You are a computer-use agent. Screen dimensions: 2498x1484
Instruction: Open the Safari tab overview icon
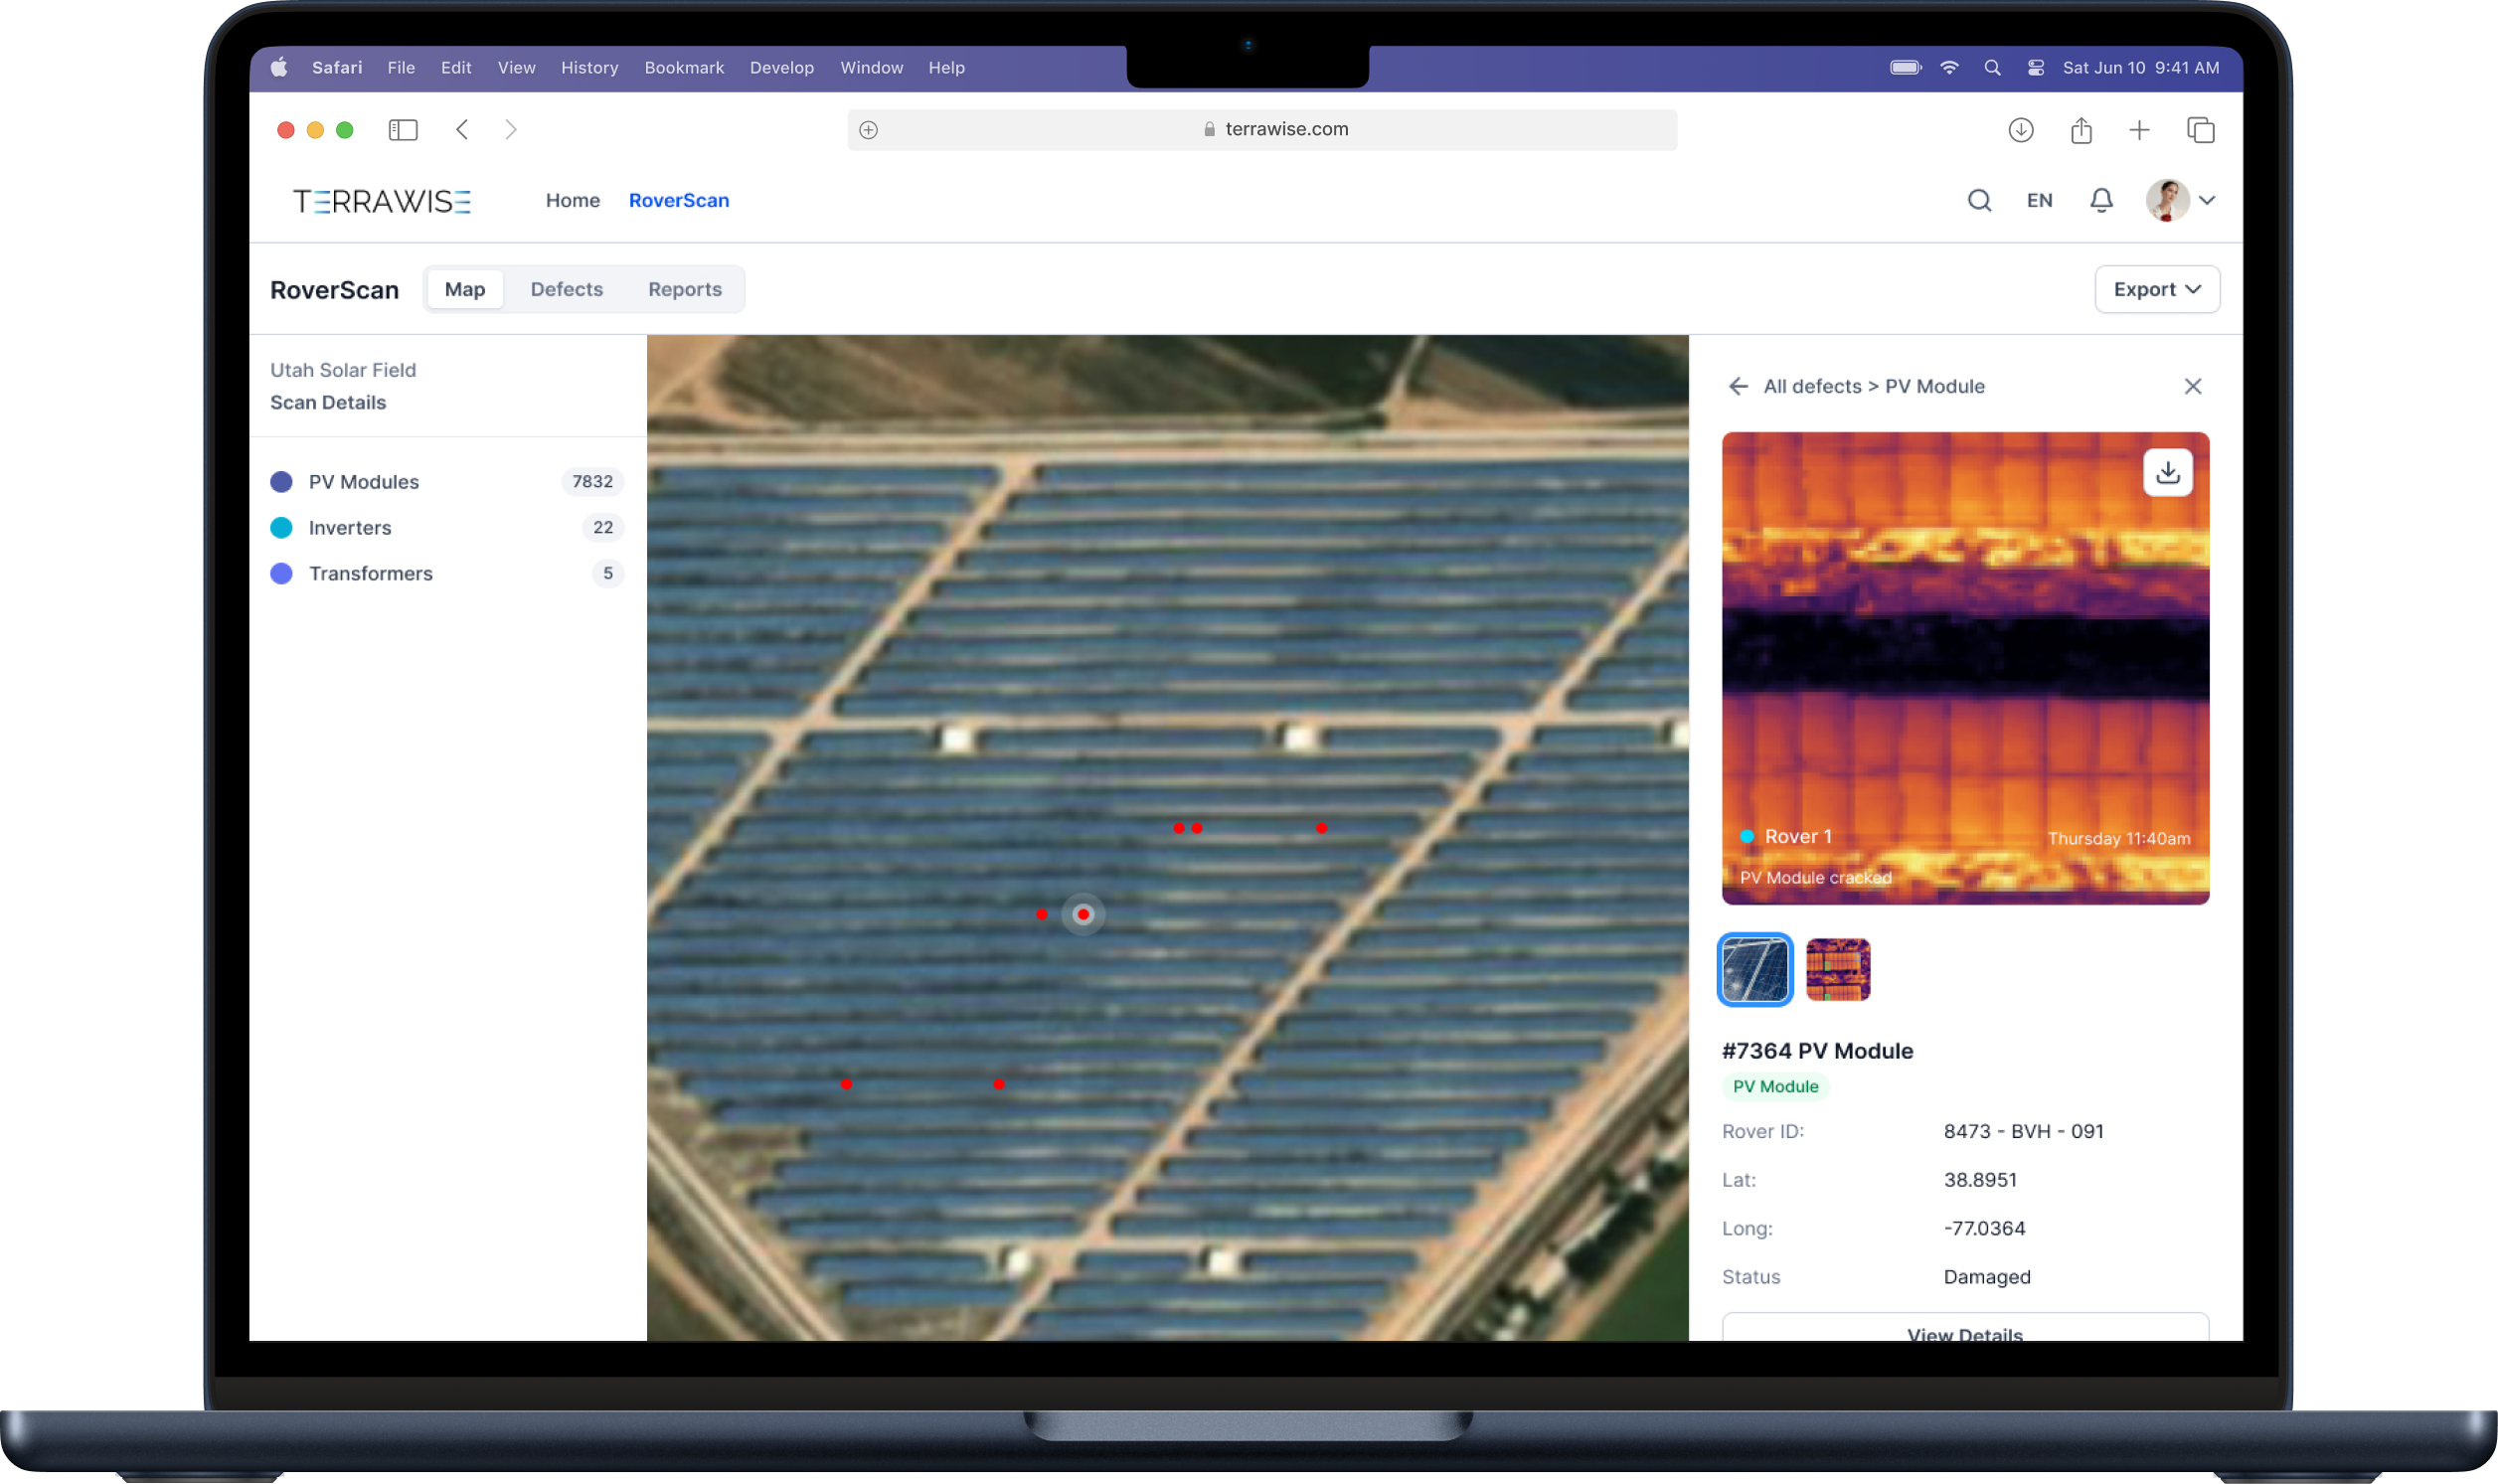[x=2200, y=130]
